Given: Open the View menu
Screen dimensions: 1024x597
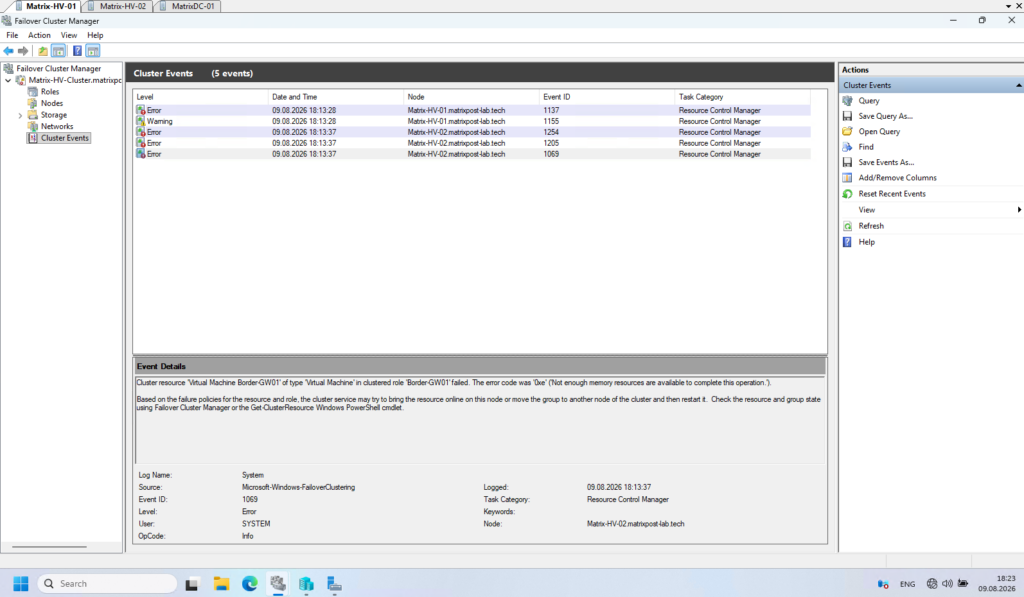Looking at the screenshot, I should pyautogui.click(x=69, y=35).
